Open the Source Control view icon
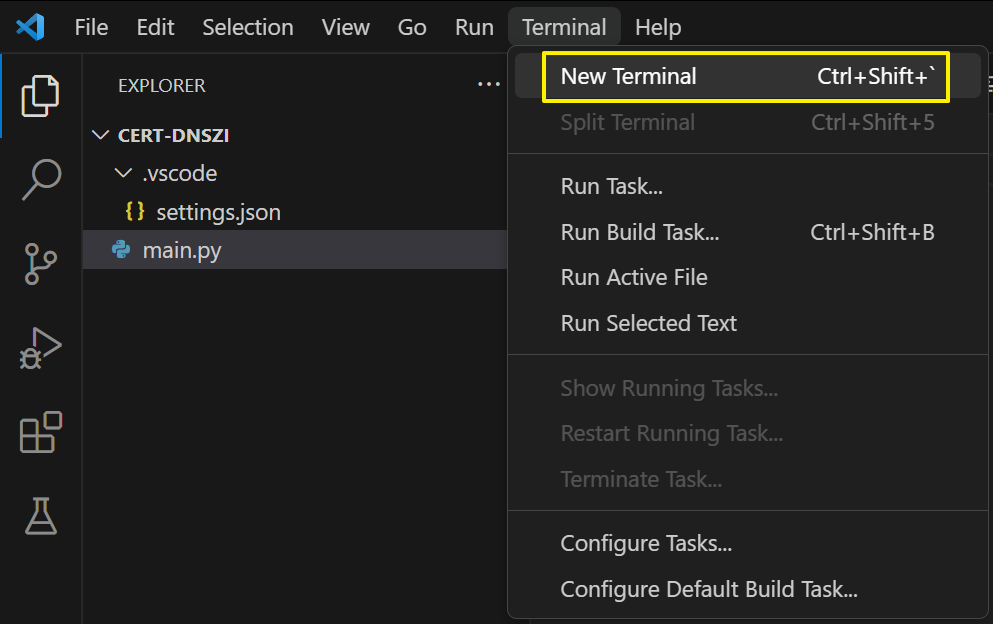Image resolution: width=993 pixels, height=624 pixels. [x=41, y=264]
